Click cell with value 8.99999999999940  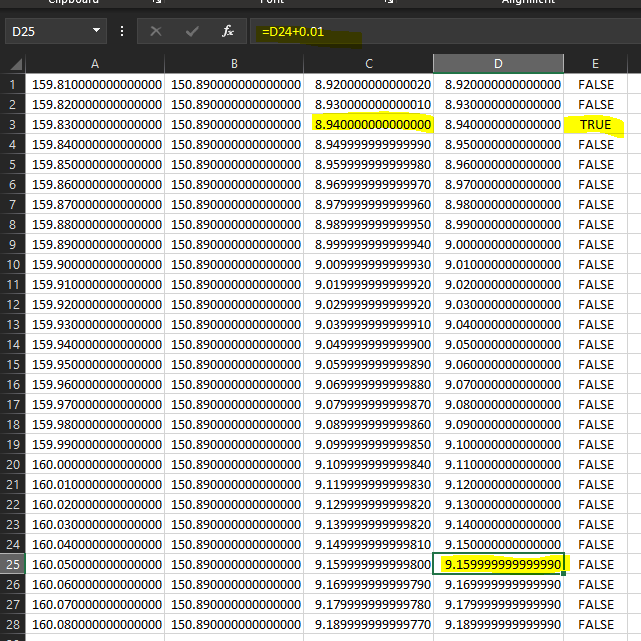(x=369, y=244)
